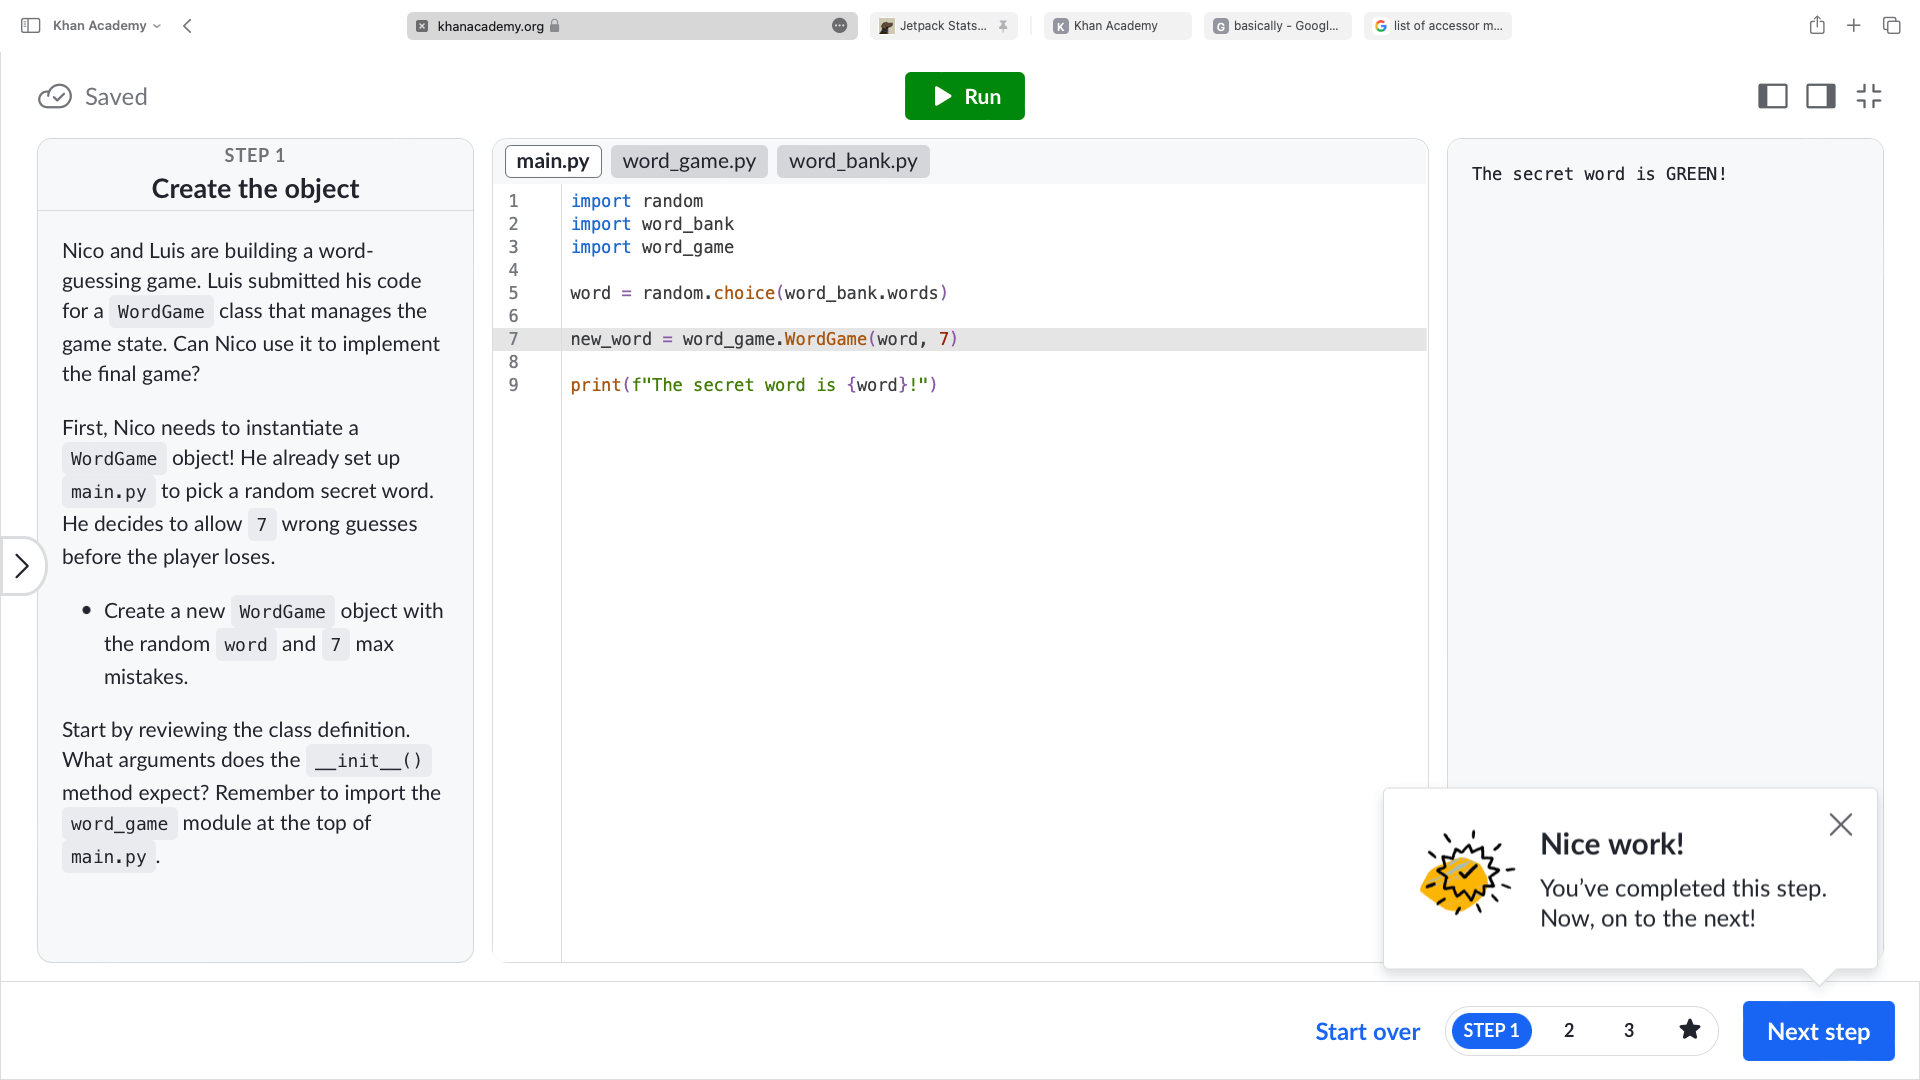Click the star step icon

coord(1690,1030)
